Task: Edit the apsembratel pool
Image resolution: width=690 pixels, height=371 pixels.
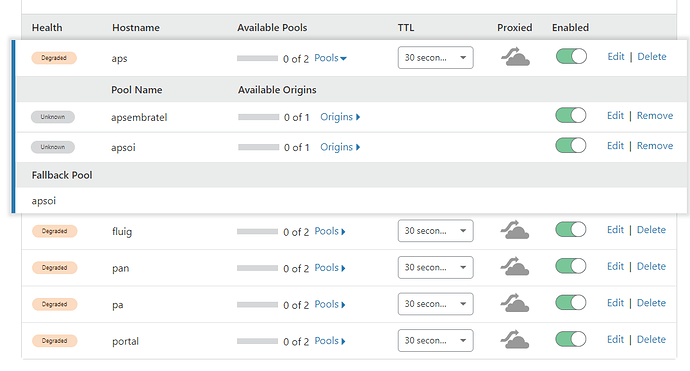Action: tap(615, 116)
